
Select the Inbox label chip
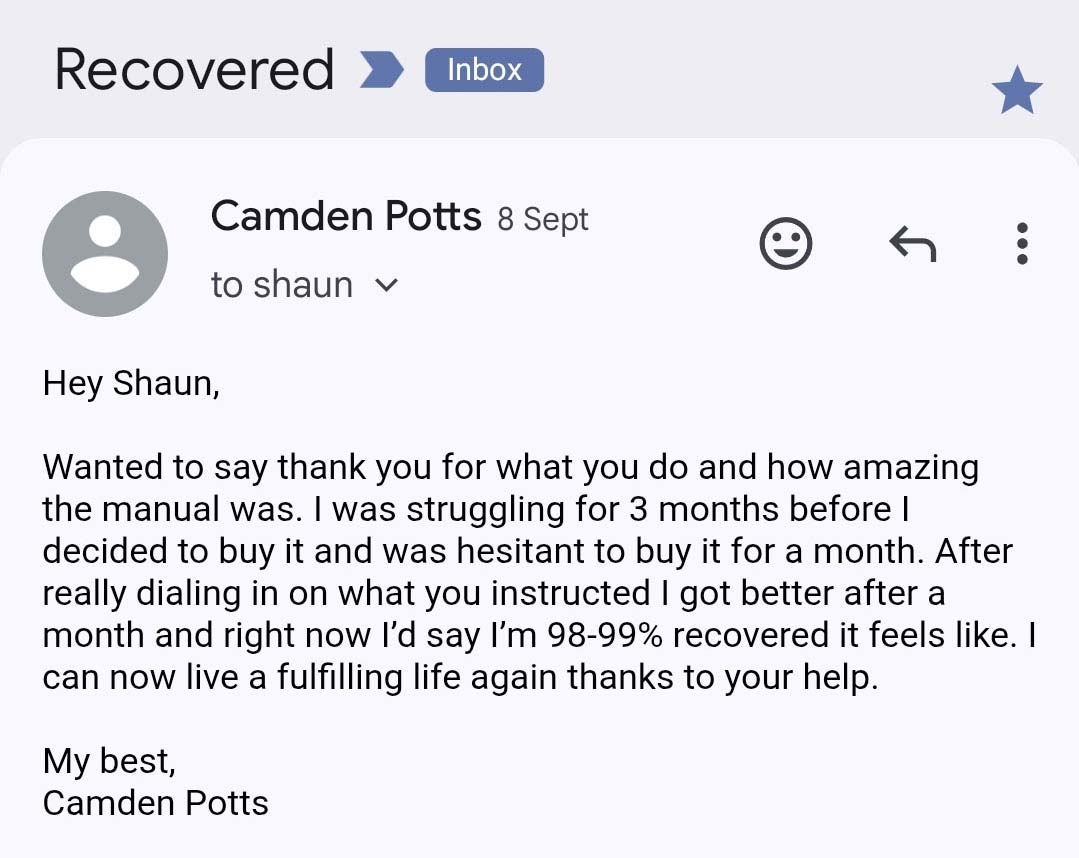pos(484,70)
